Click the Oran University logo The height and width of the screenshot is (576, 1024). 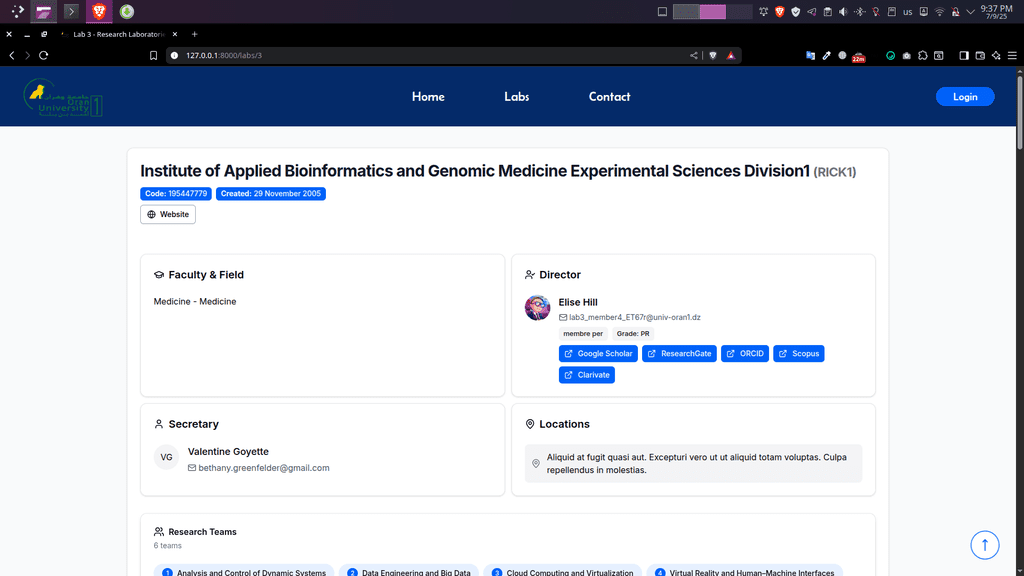(63, 97)
